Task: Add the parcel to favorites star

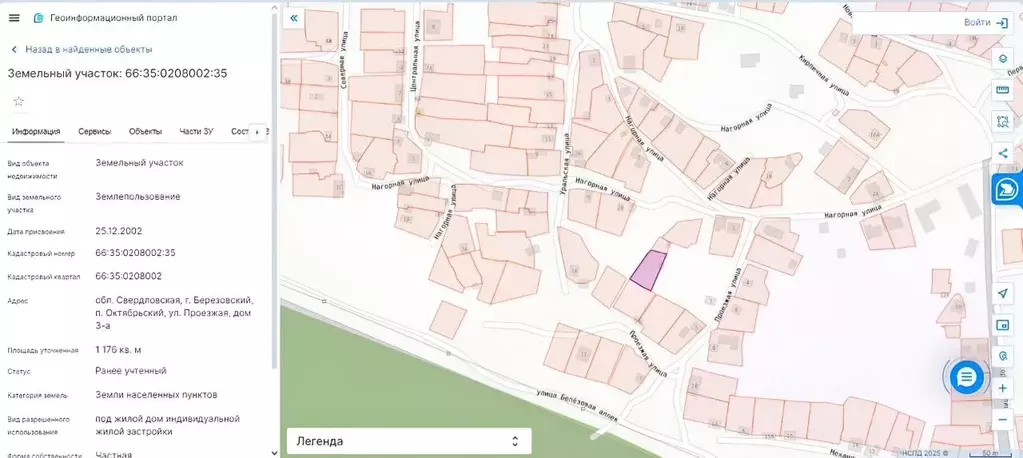Action: (x=18, y=101)
